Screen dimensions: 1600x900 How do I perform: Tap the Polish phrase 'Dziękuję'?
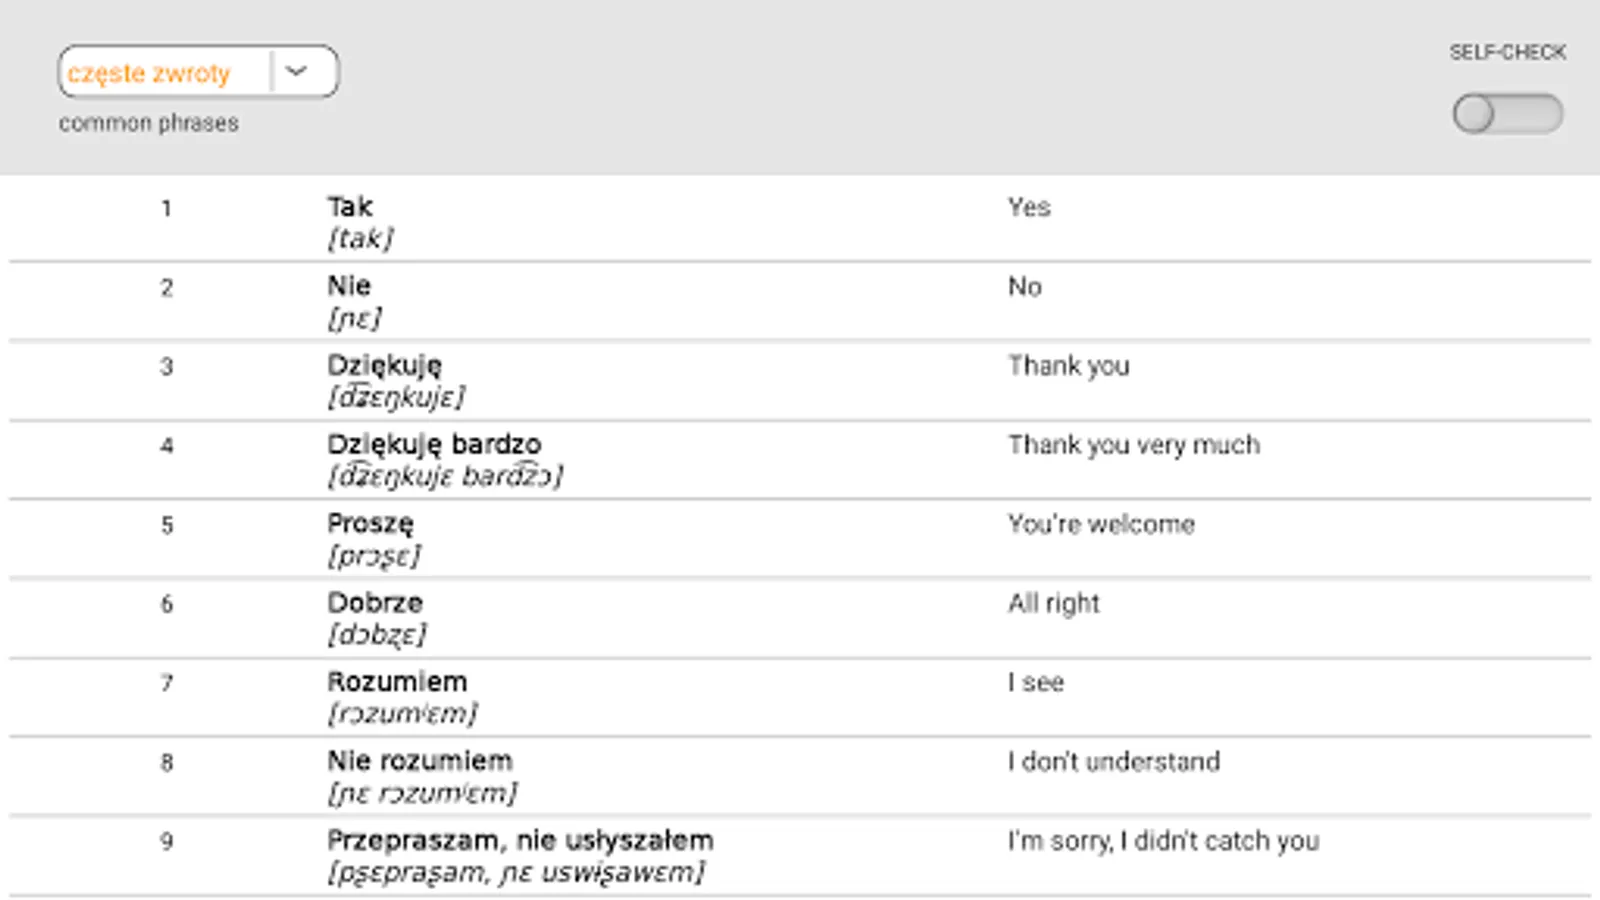(384, 365)
